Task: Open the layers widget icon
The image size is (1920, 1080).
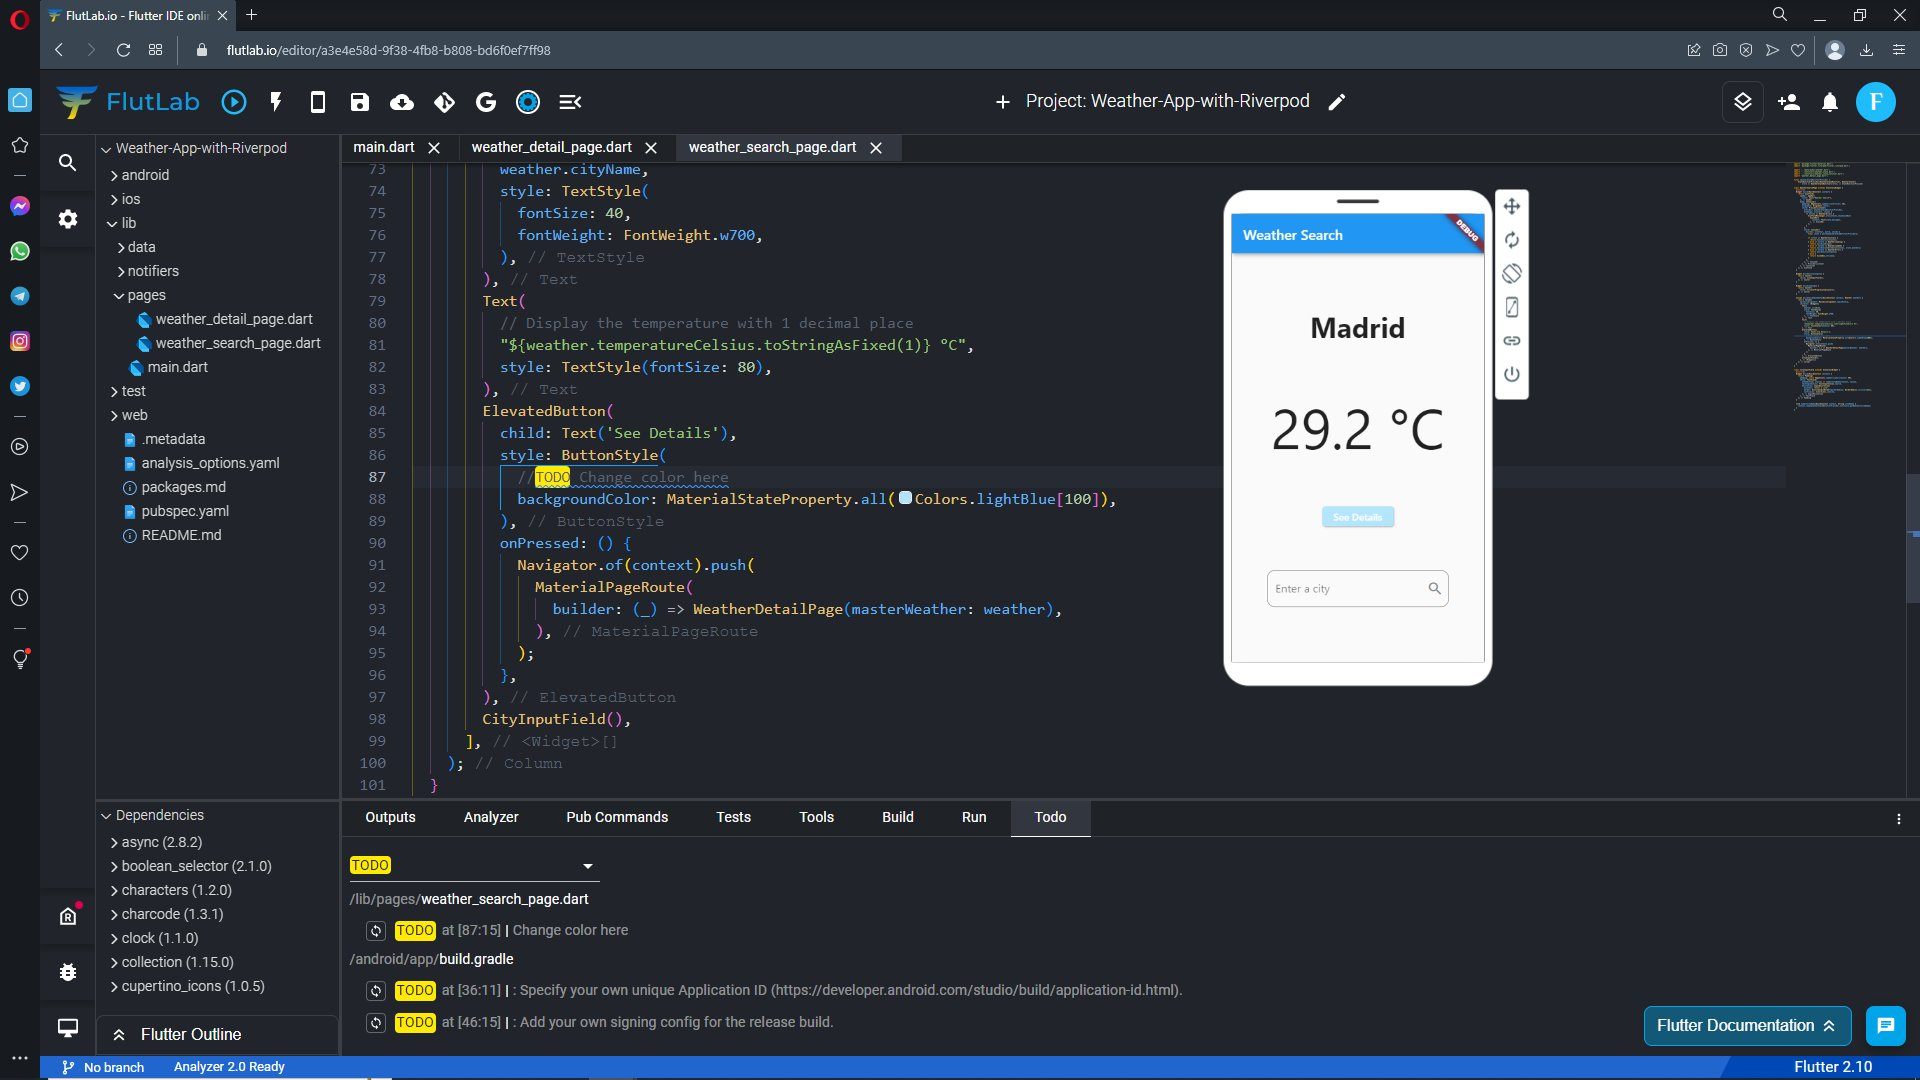Action: pyautogui.click(x=1743, y=102)
